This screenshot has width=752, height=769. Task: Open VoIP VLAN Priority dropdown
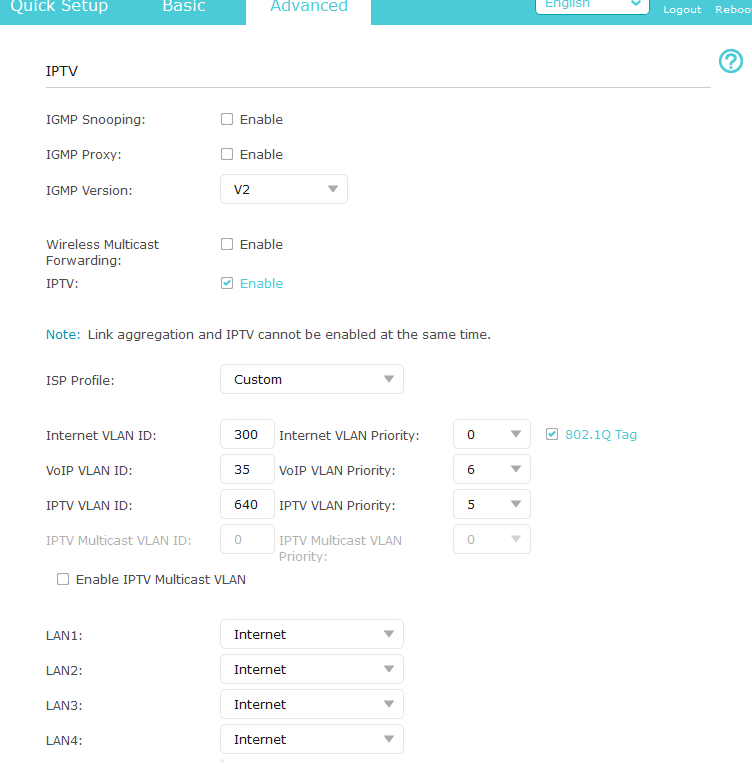tap(492, 469)
